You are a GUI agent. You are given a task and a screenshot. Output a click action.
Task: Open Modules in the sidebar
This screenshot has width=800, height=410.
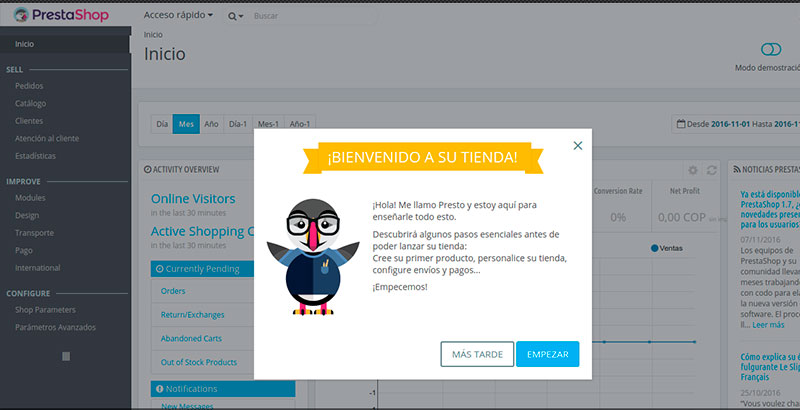[x=30, y=197]
